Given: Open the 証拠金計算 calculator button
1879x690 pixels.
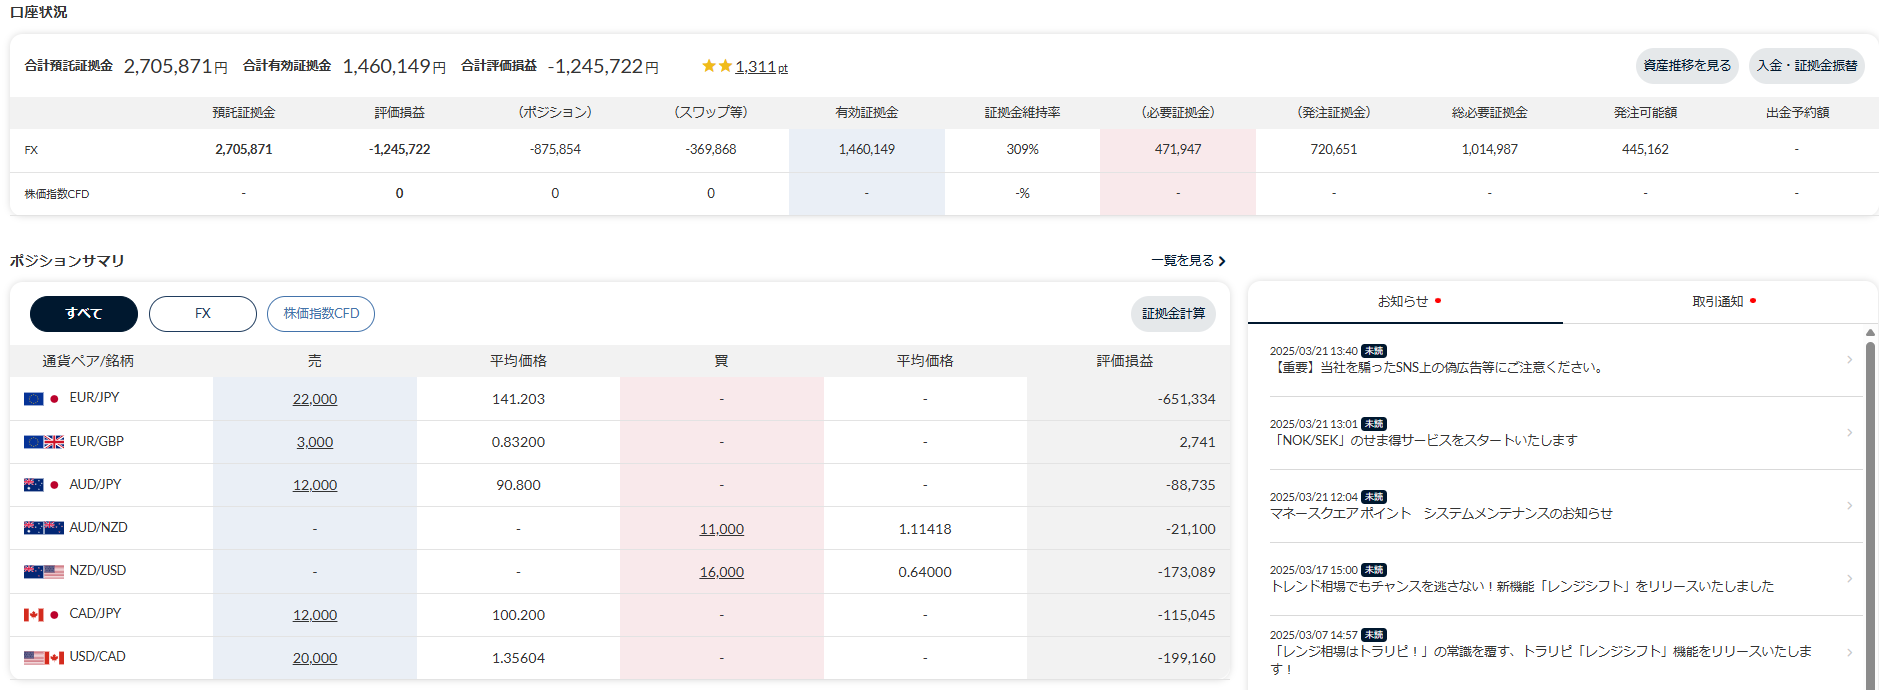Looking at the screenshot, I should click(x=1173, y=314).
